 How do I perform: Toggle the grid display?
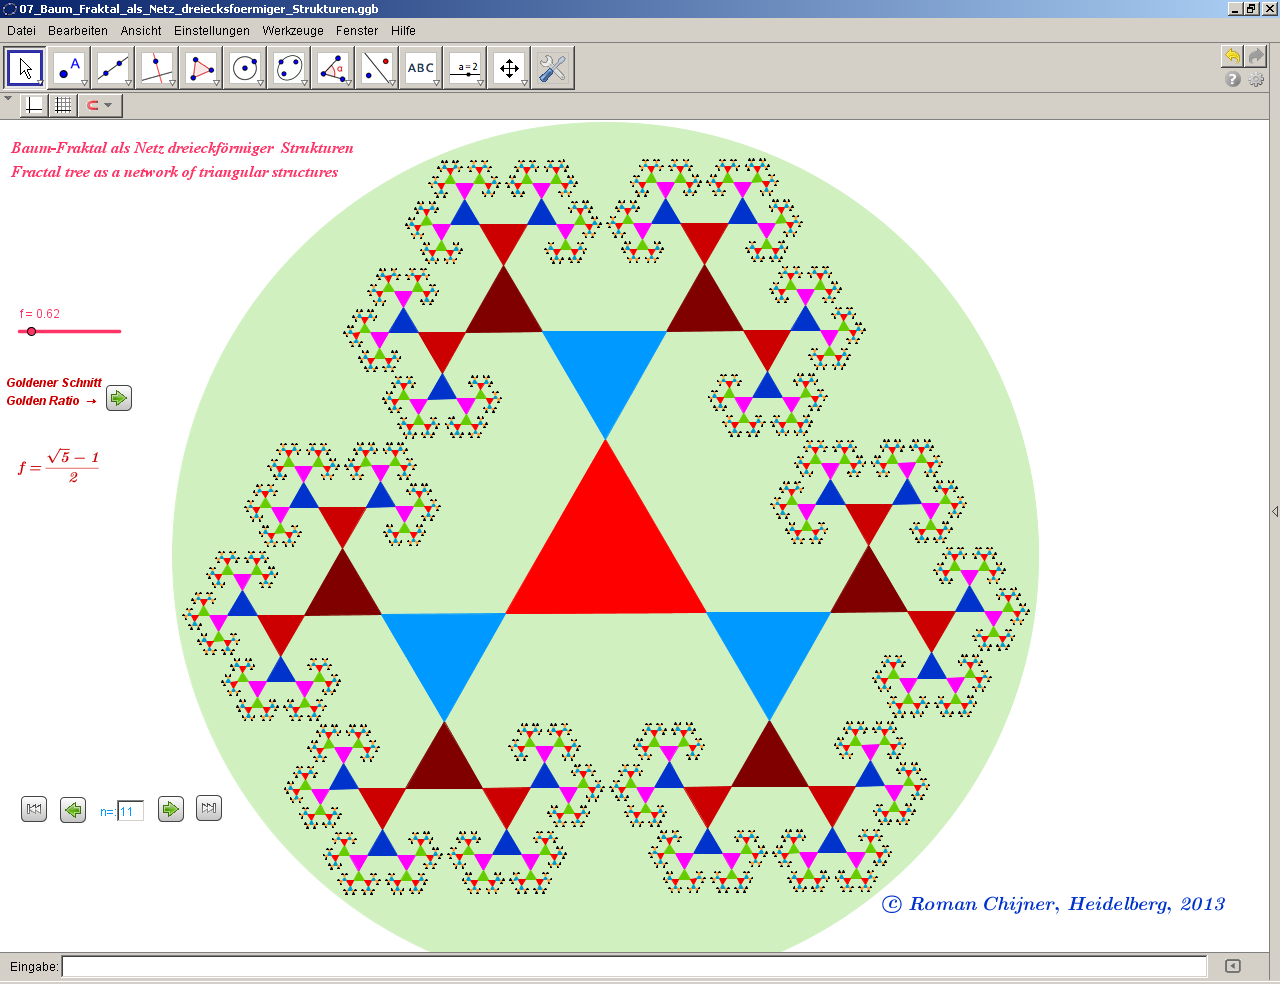click(63, 105)
